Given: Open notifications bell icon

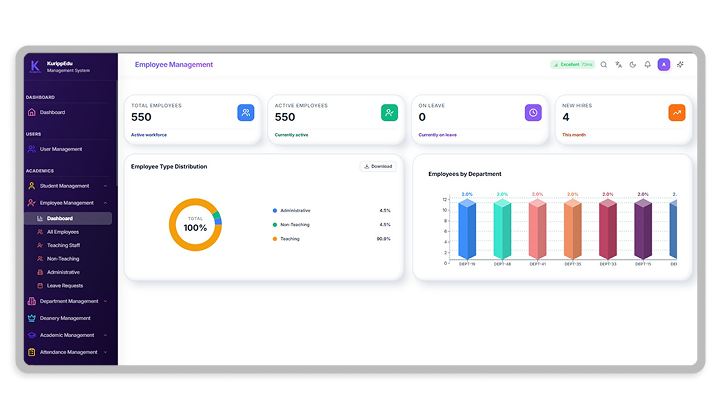Looking at the screenshot, I should (647, 65).
